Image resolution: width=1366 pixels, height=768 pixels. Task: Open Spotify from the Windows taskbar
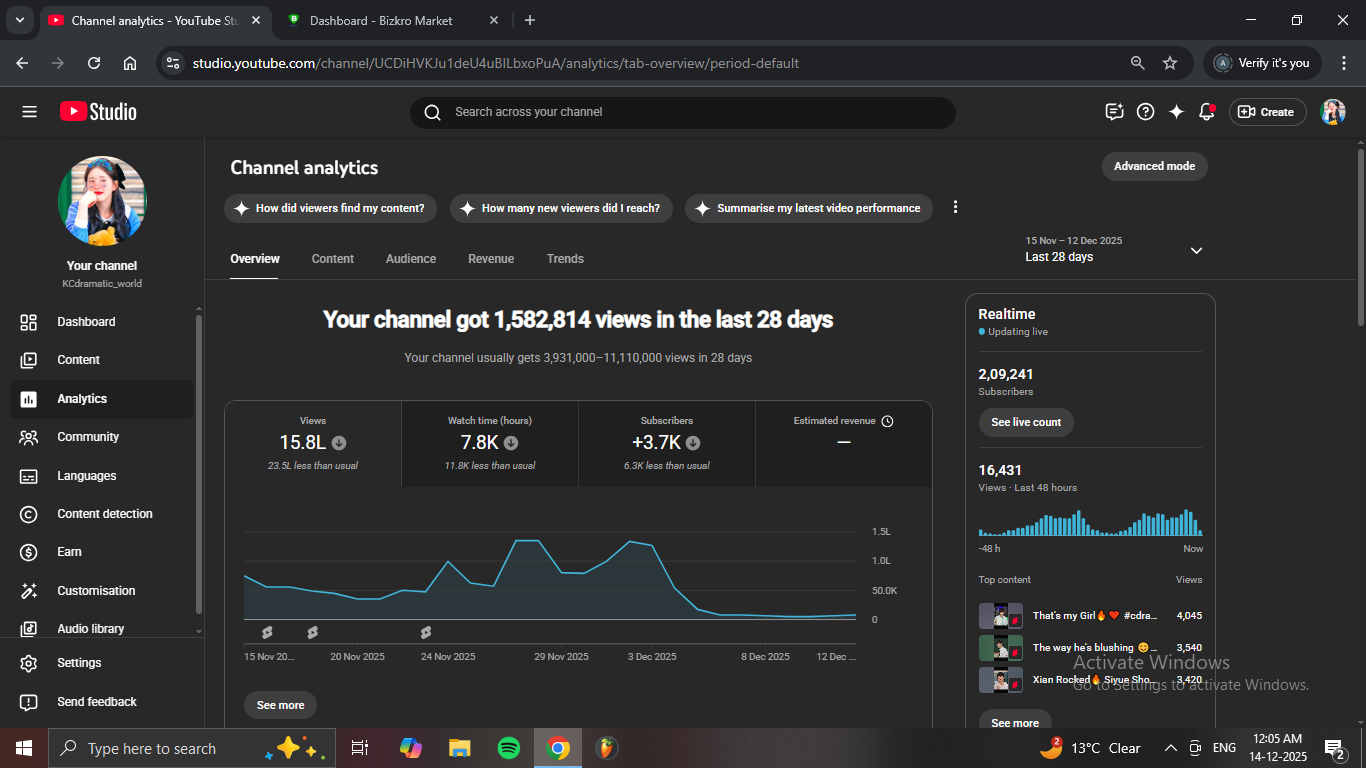tap(508, 748)
